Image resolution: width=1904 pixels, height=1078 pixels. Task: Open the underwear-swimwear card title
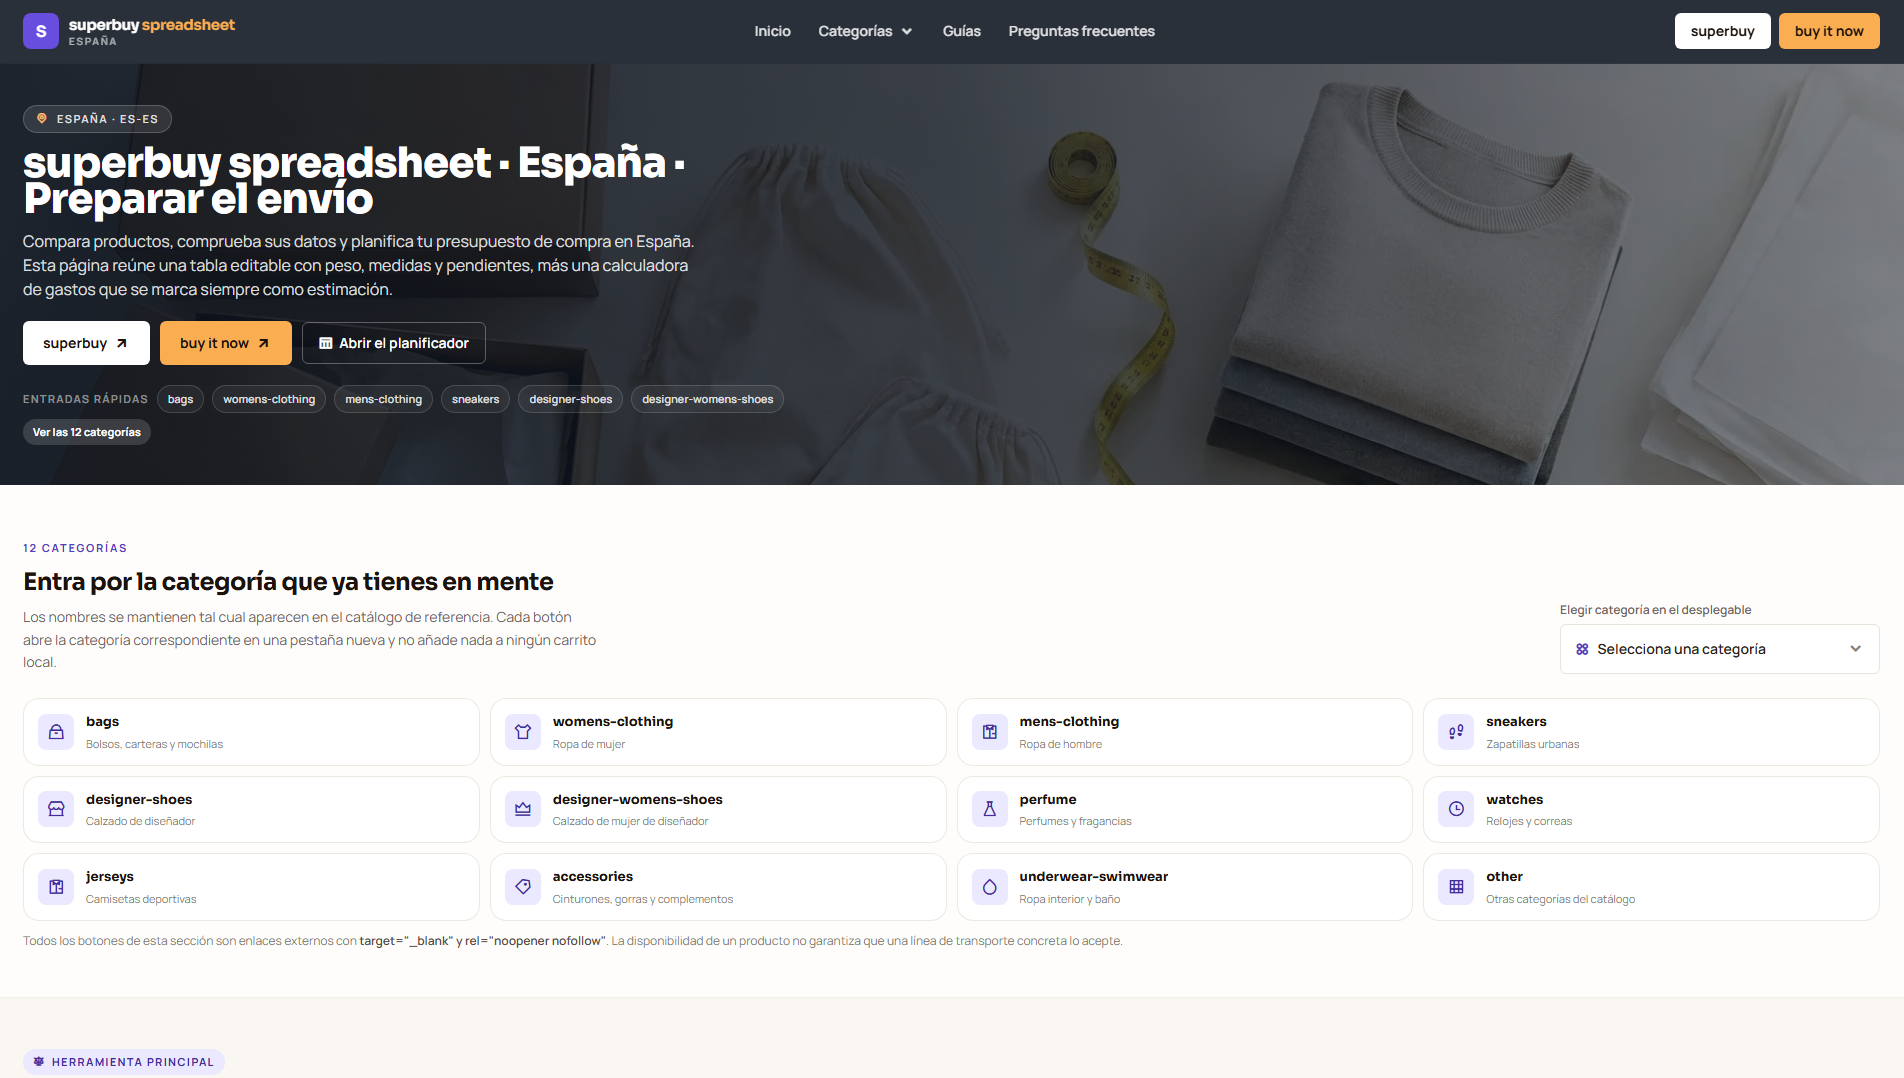pos(1094,876)
